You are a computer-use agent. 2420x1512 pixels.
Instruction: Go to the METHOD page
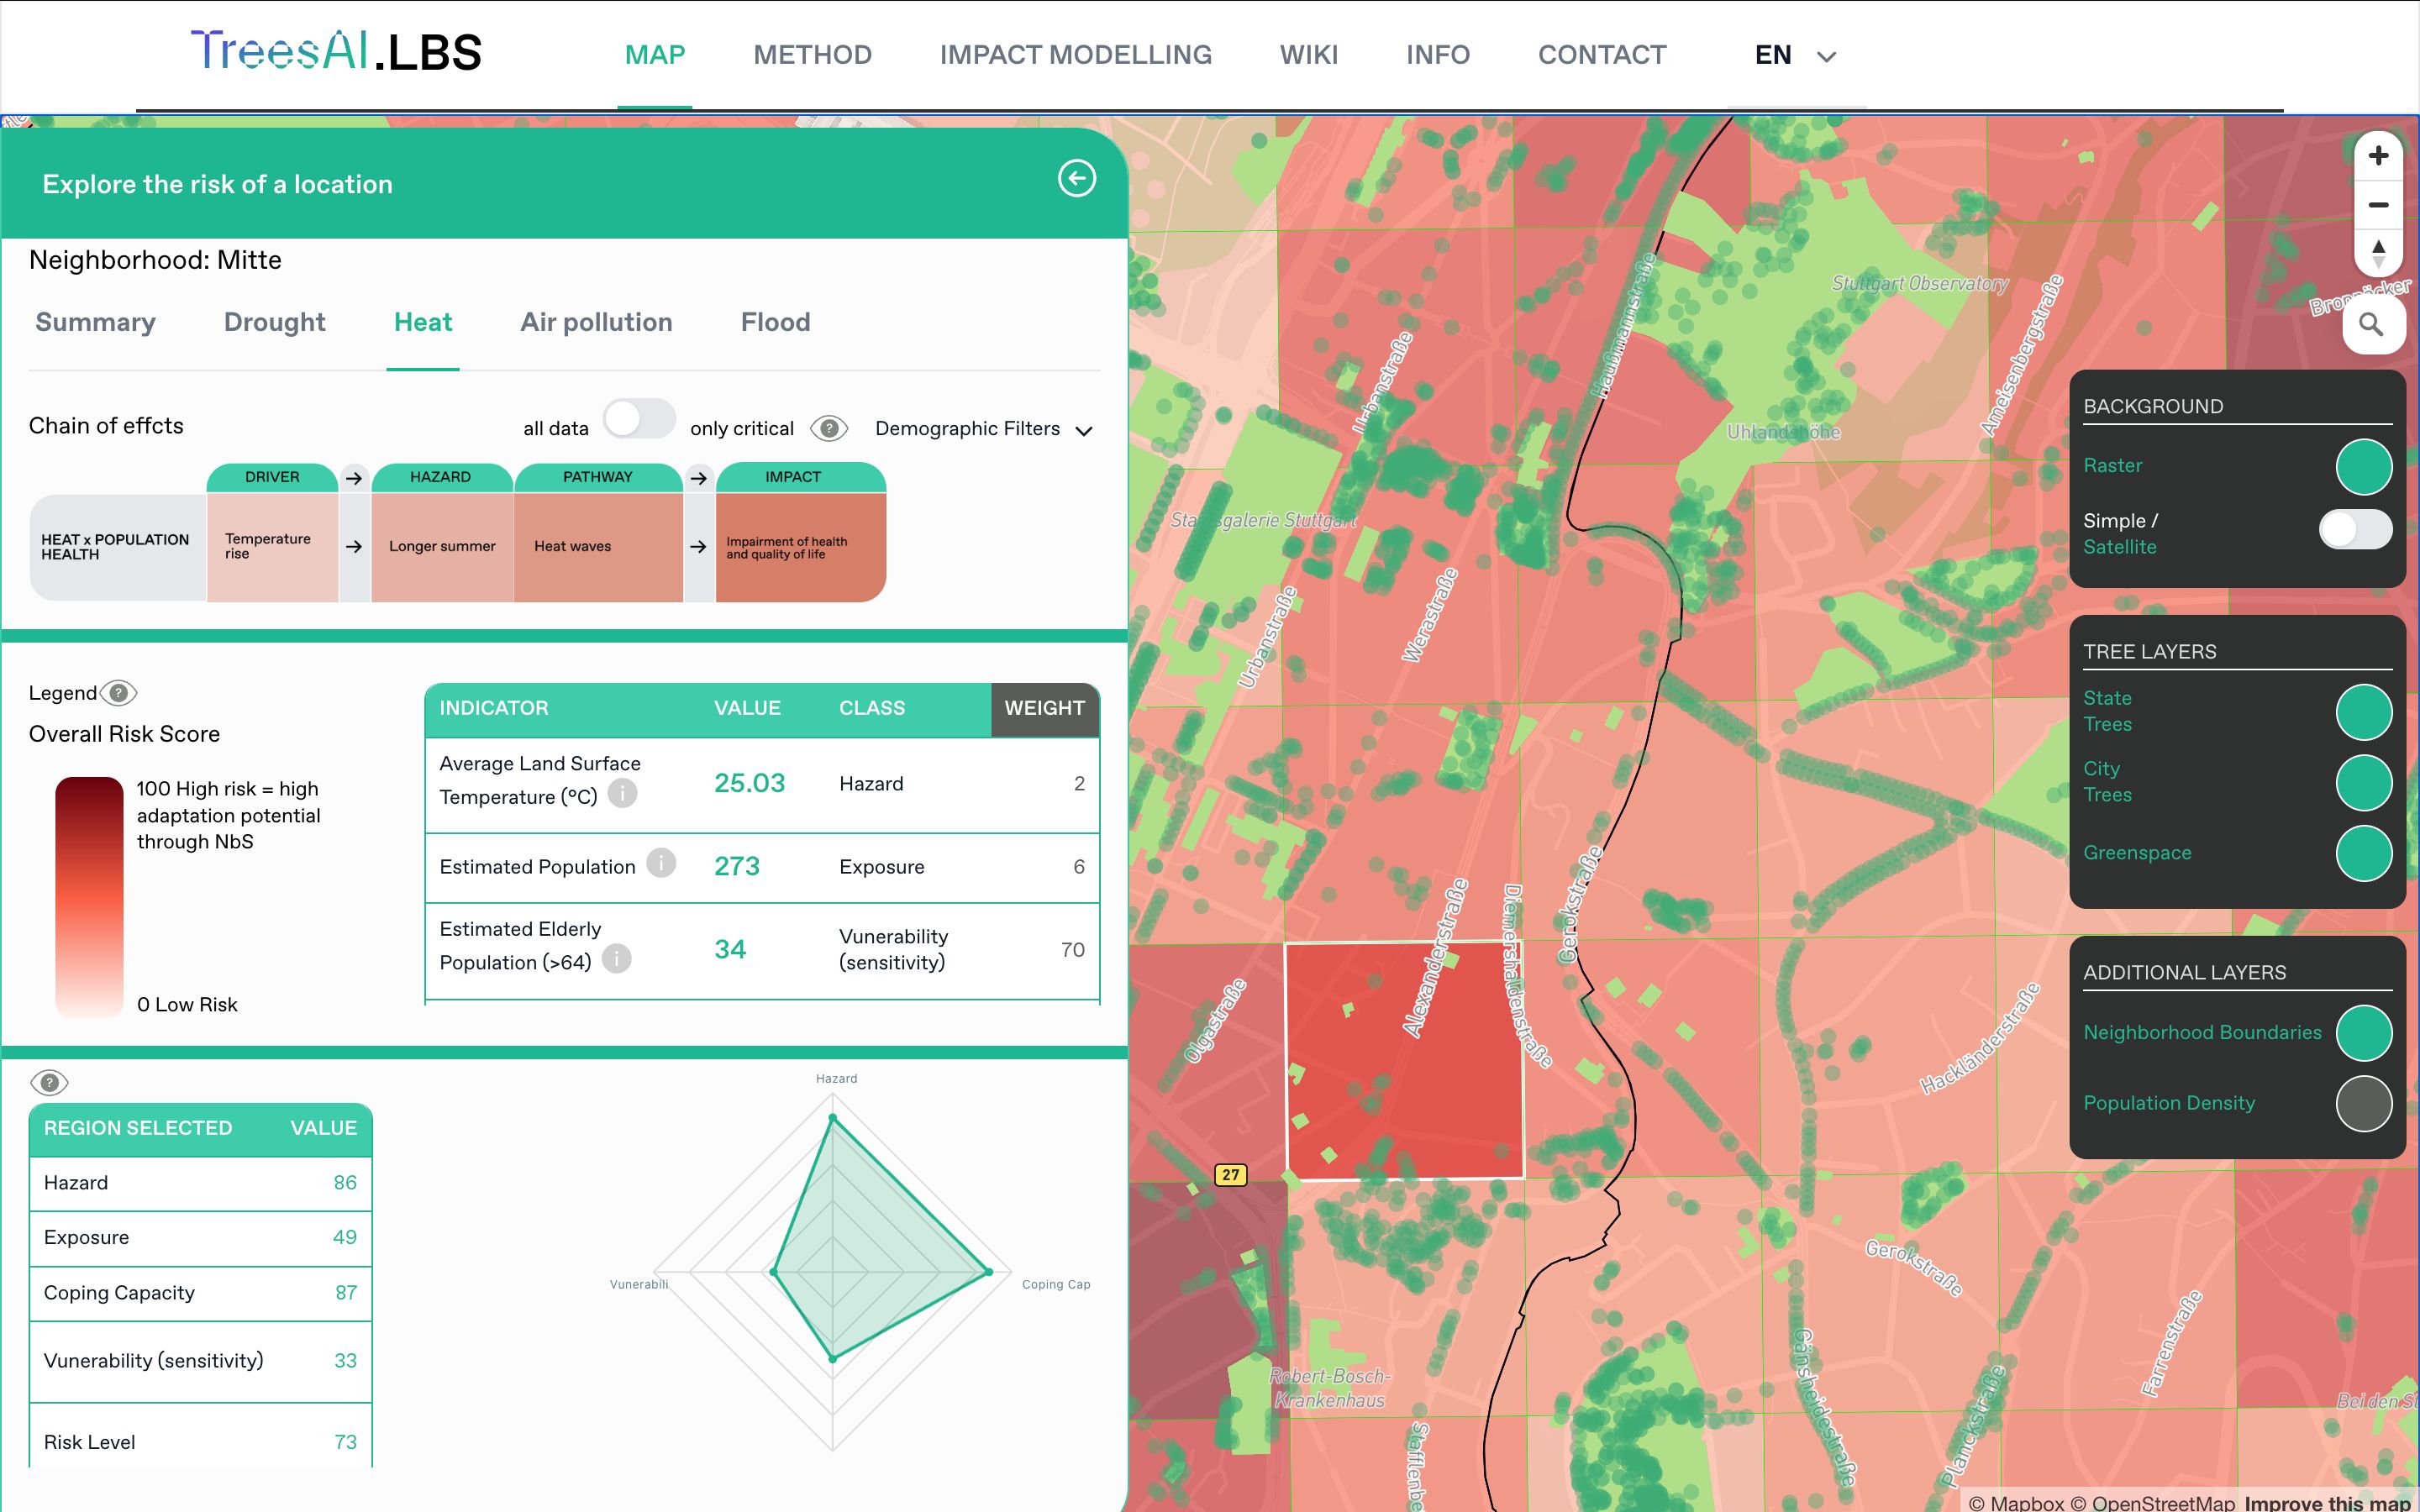coord(813,55)
